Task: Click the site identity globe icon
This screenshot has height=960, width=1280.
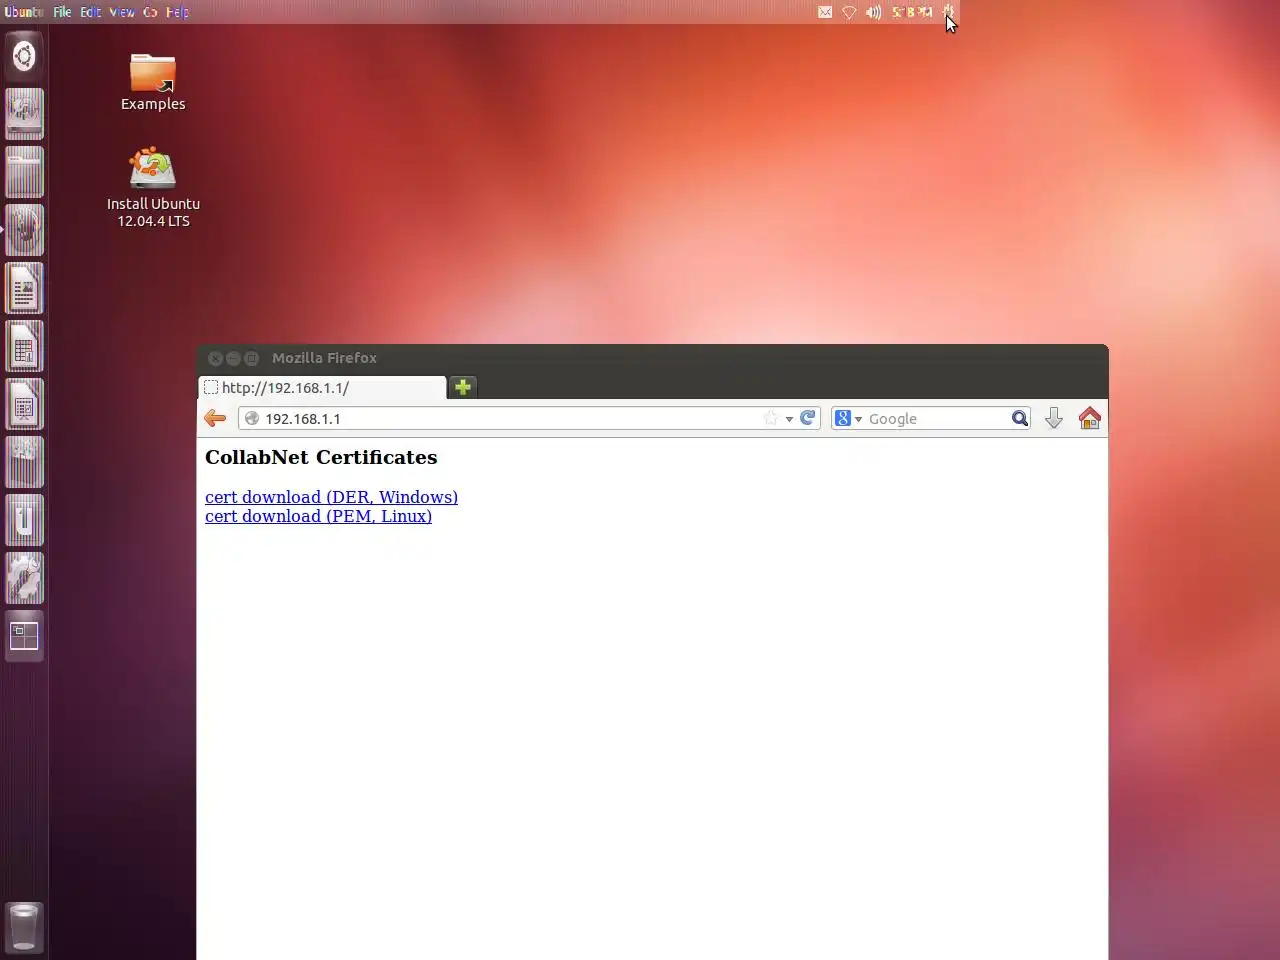Action: pyautogui.click(x=252, y=418)
